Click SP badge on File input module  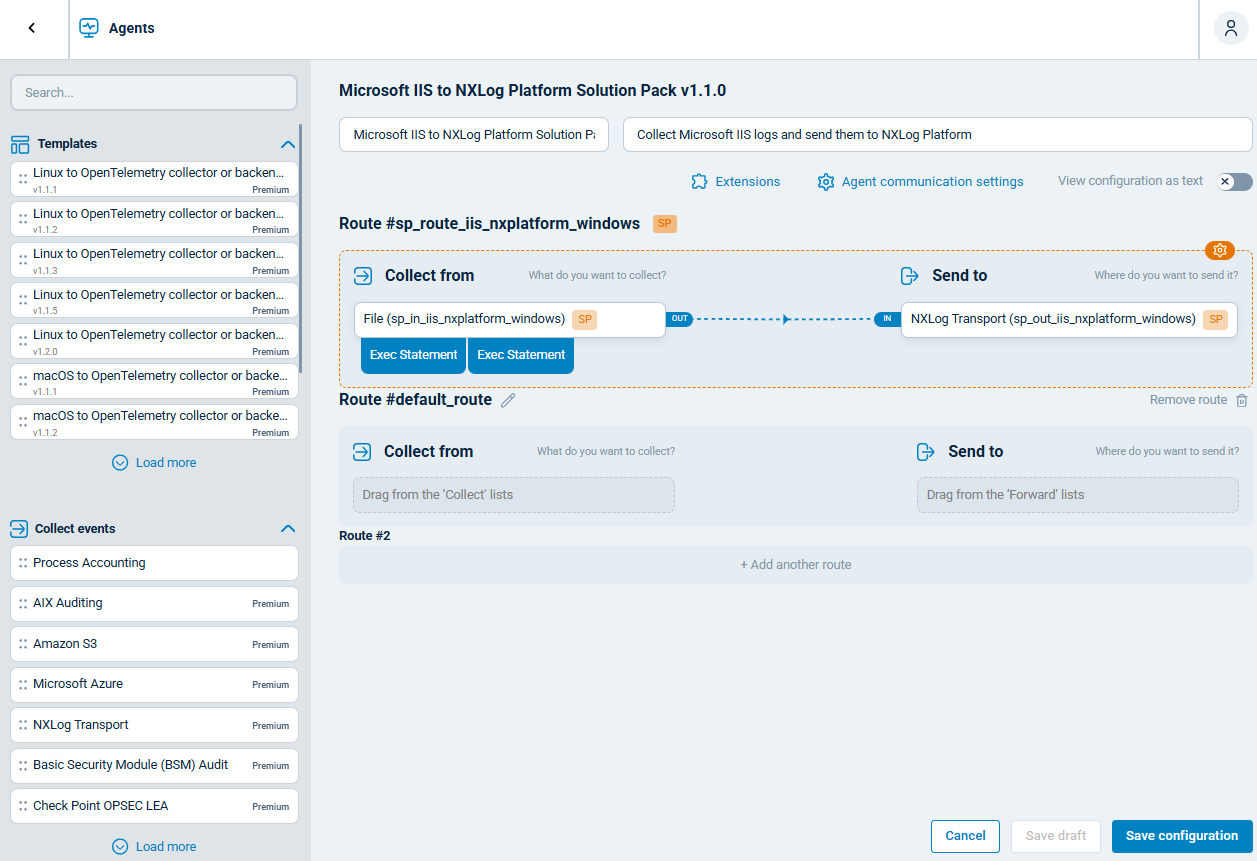point(584,319)
